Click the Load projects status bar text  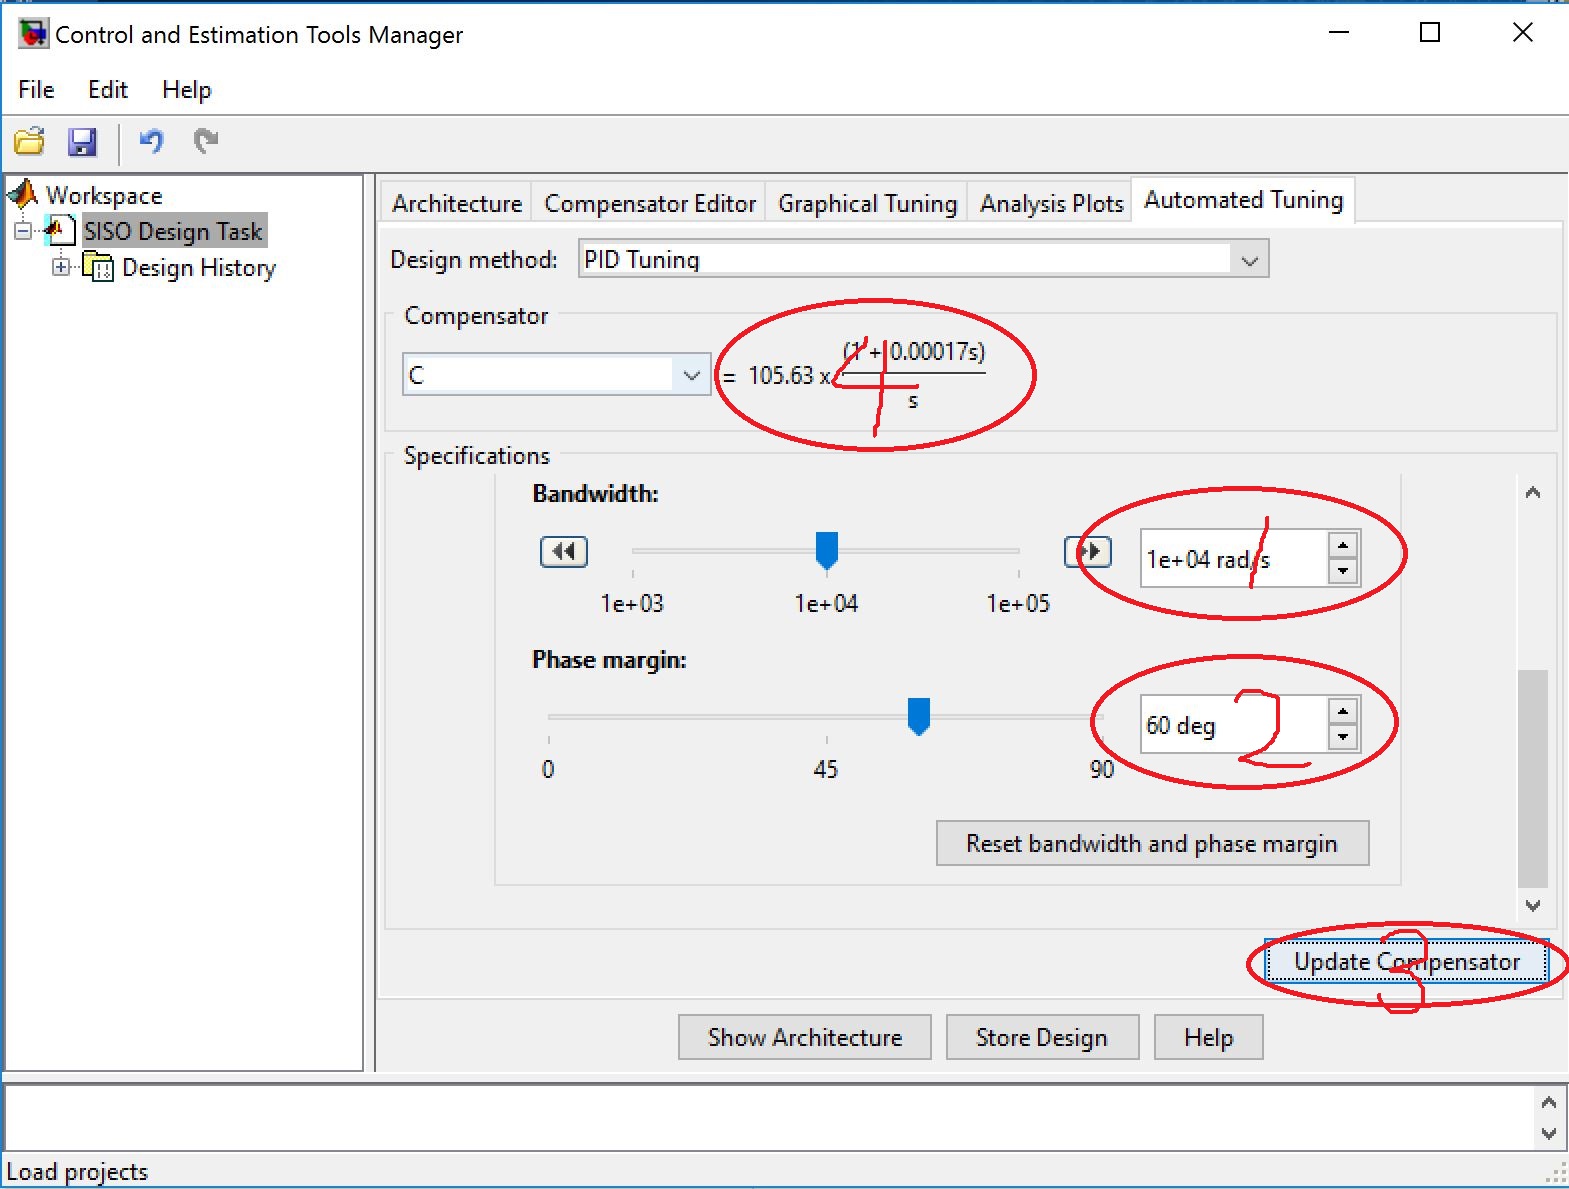77,1172
